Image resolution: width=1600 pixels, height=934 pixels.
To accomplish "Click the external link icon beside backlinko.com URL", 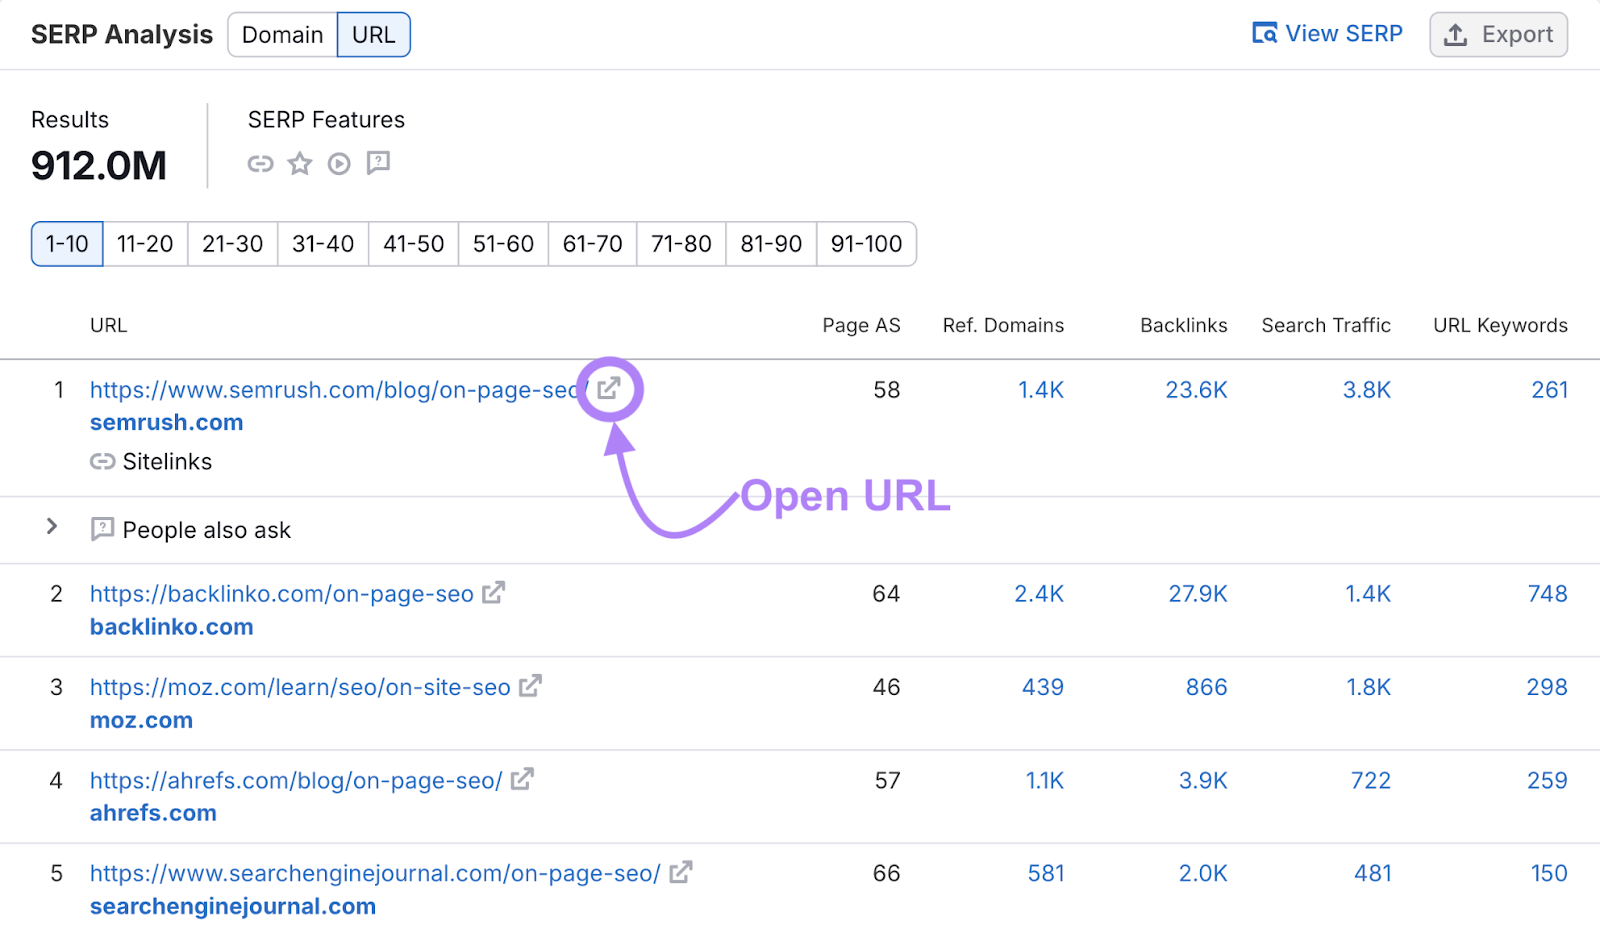I will click(494, 592).
